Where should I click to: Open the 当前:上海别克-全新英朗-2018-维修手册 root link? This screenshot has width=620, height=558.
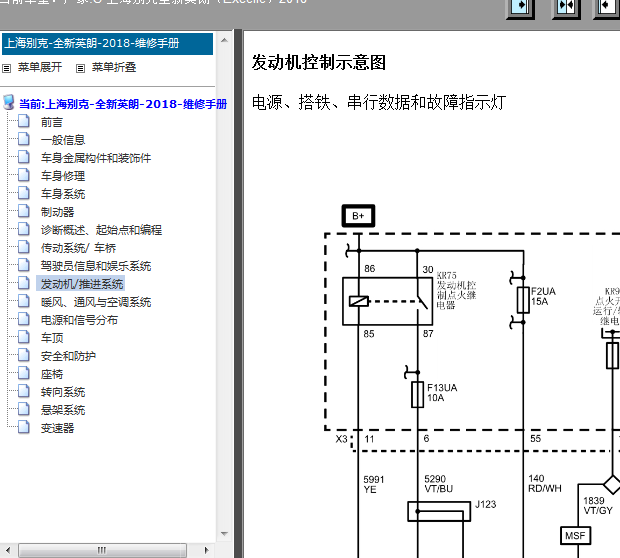coord(123,104)
